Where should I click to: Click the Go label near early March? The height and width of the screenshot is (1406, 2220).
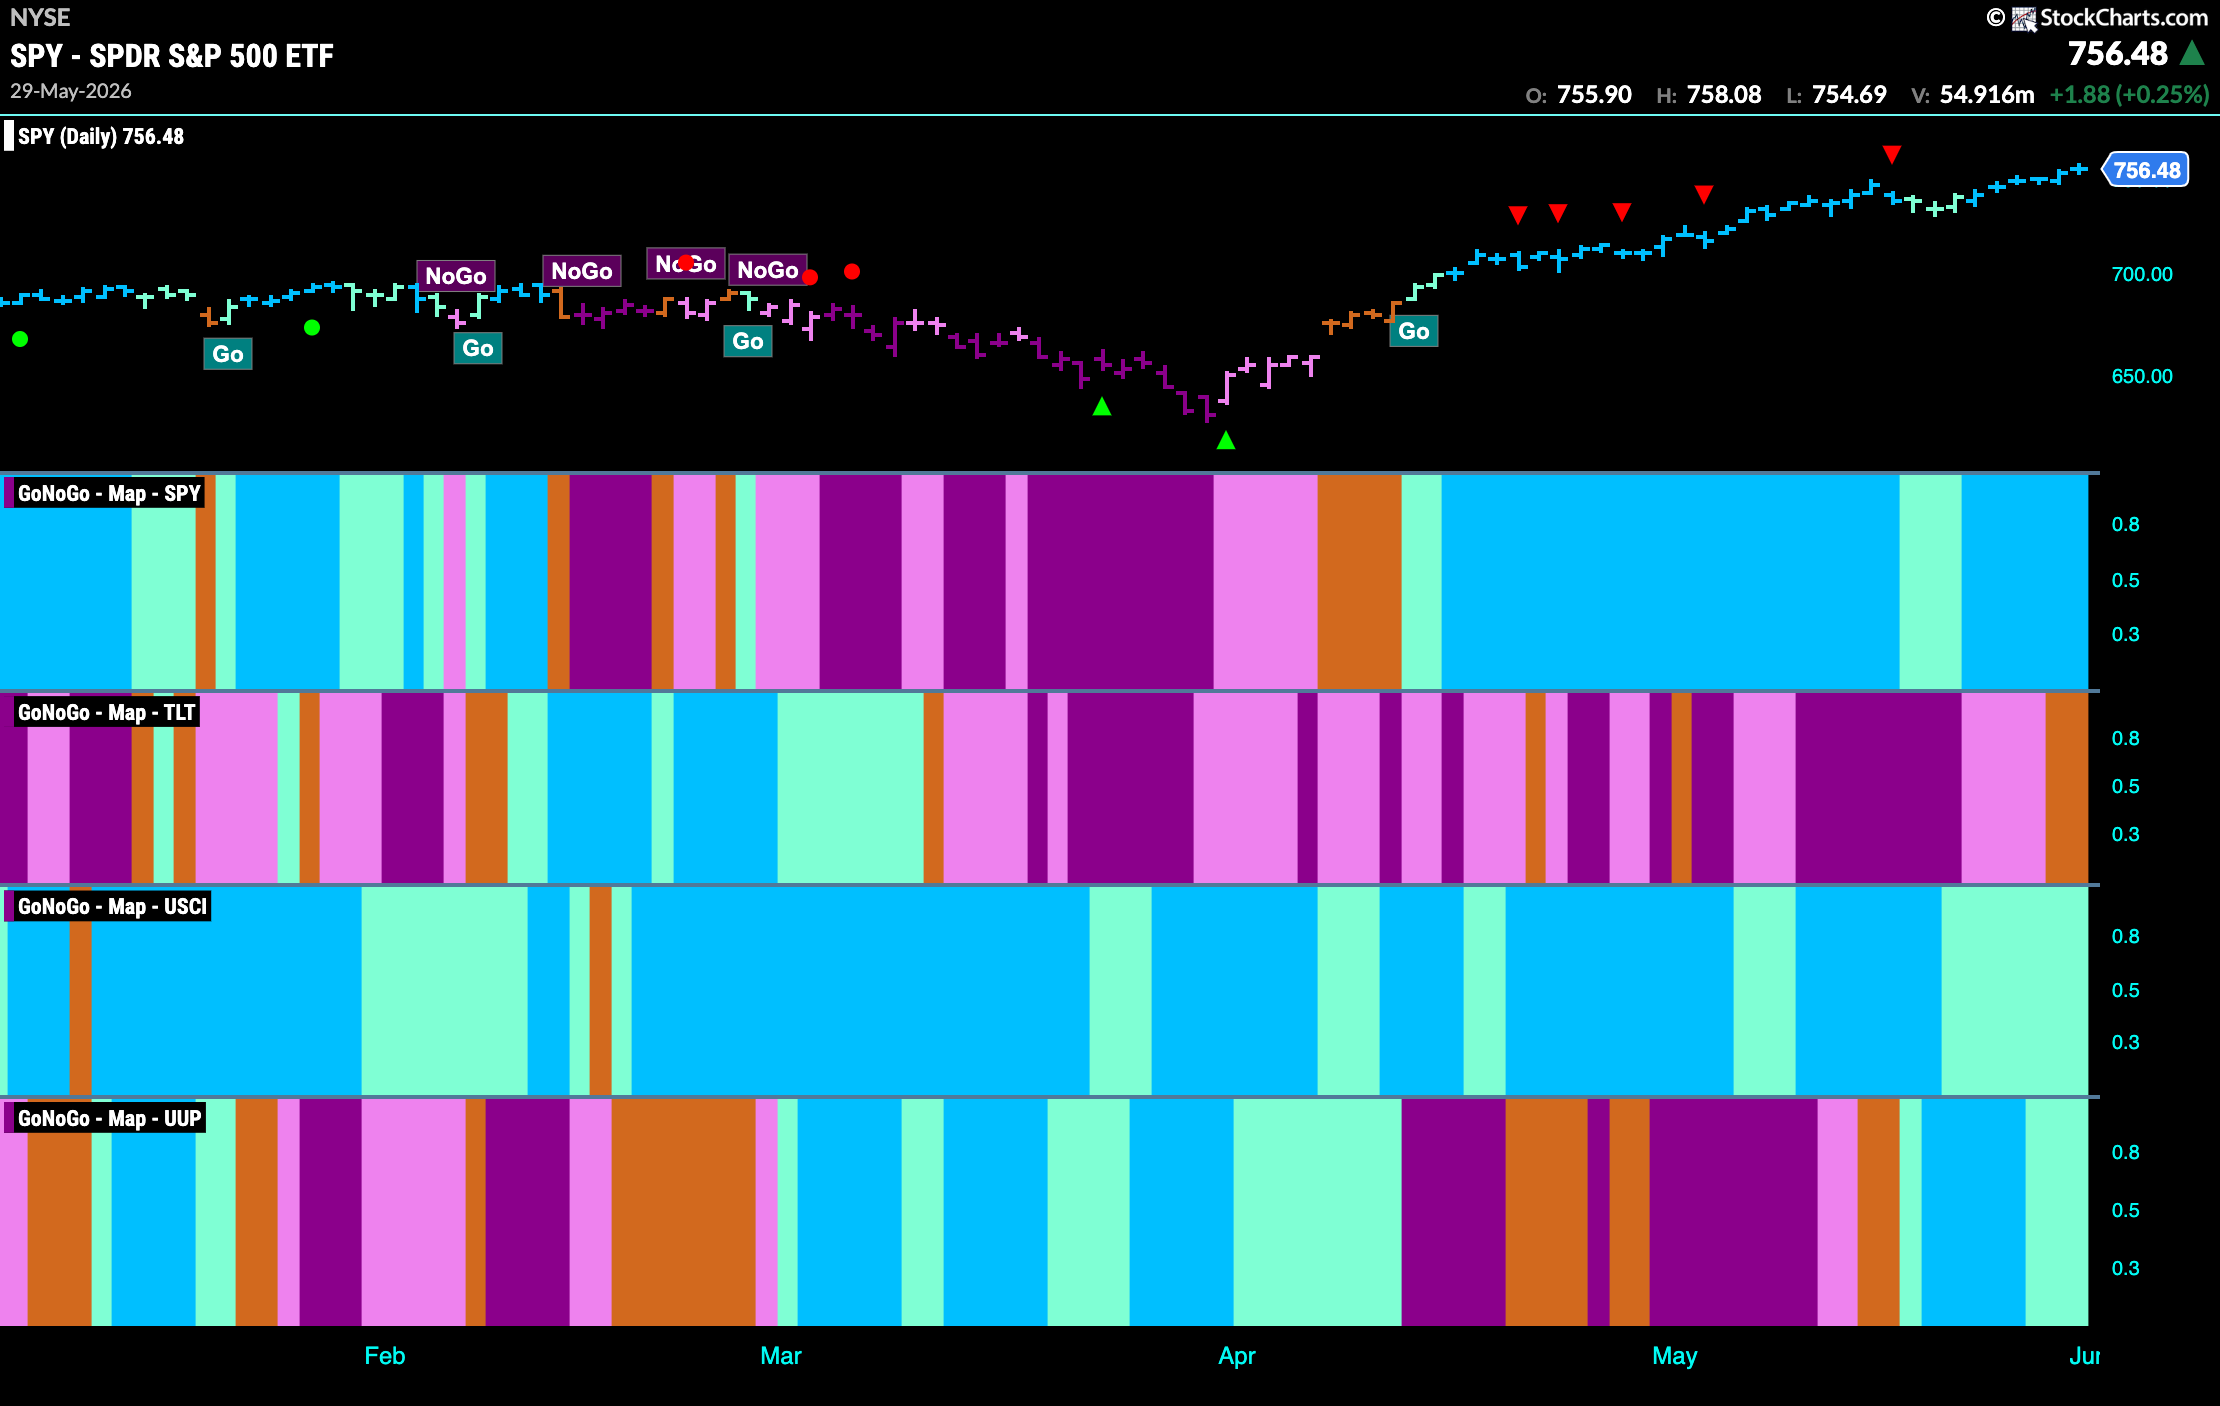(x=747, y=341)
